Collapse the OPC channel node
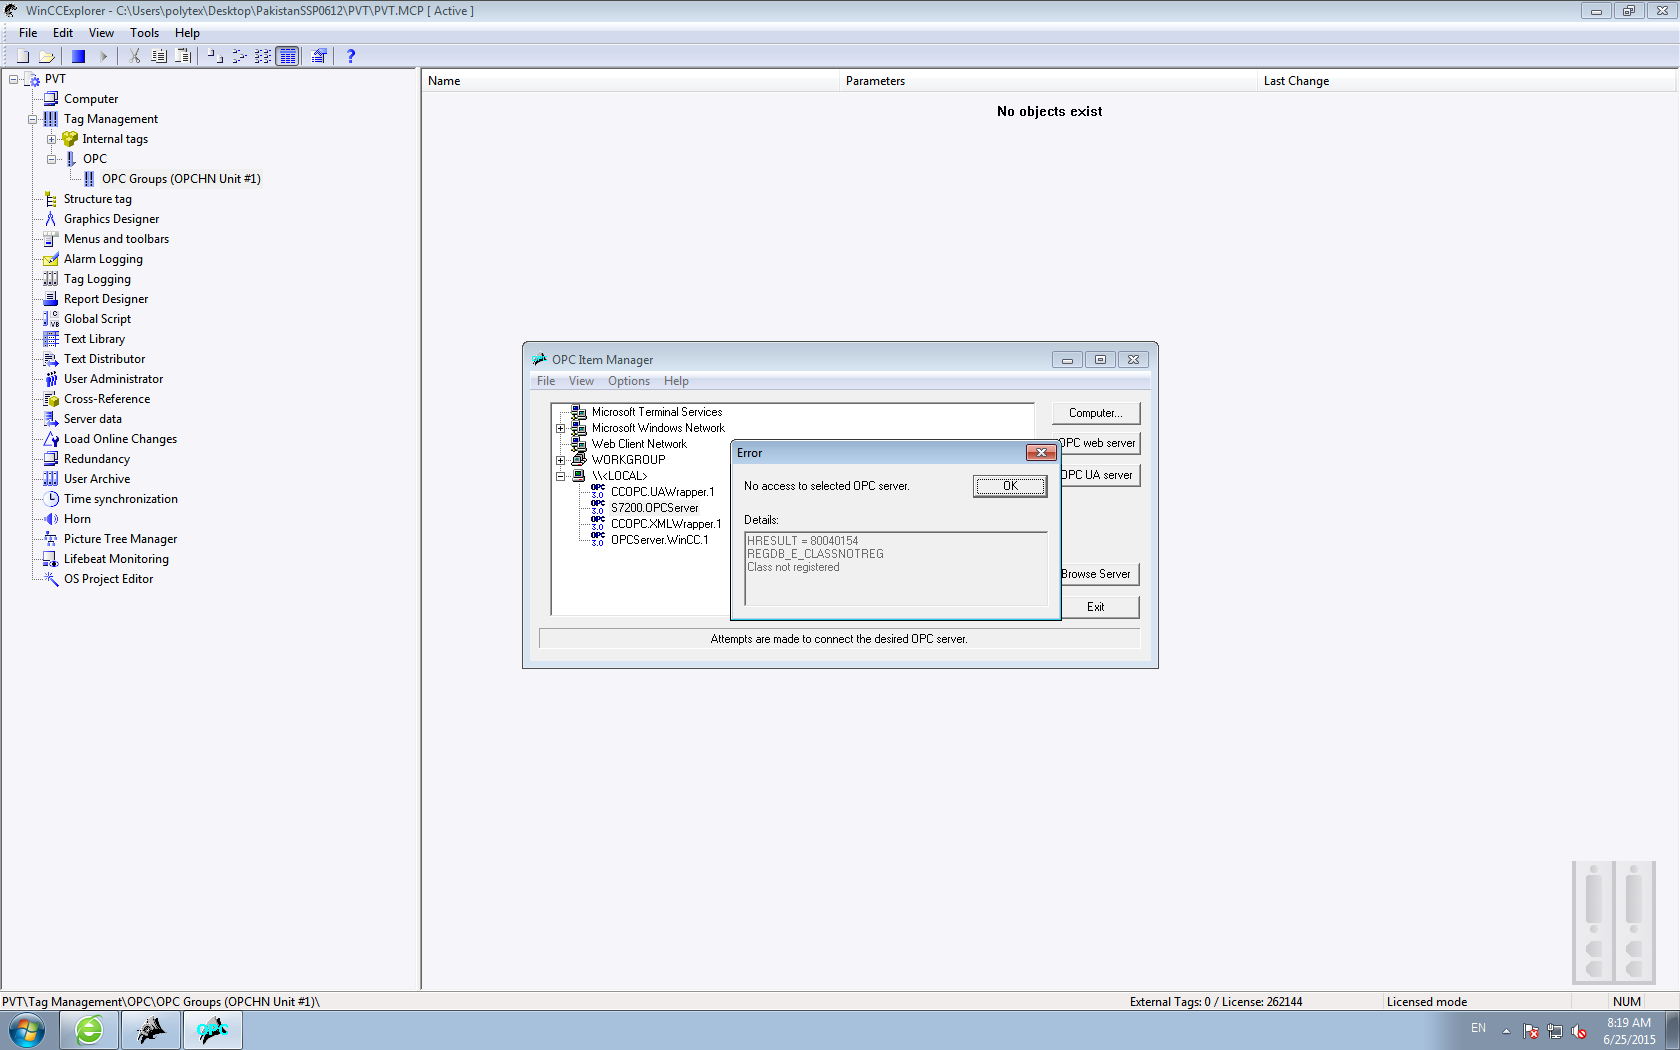Image resolution: width=1680 pixels, height=1050 pixels. 52,159
